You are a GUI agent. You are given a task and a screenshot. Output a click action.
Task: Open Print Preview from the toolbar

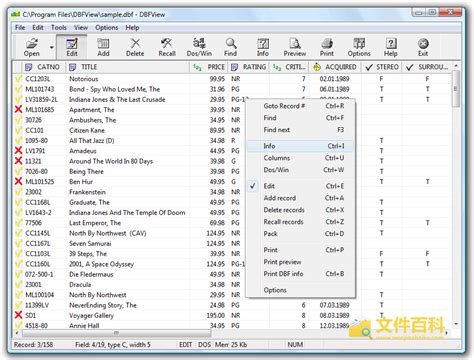[x=295, y=47]
